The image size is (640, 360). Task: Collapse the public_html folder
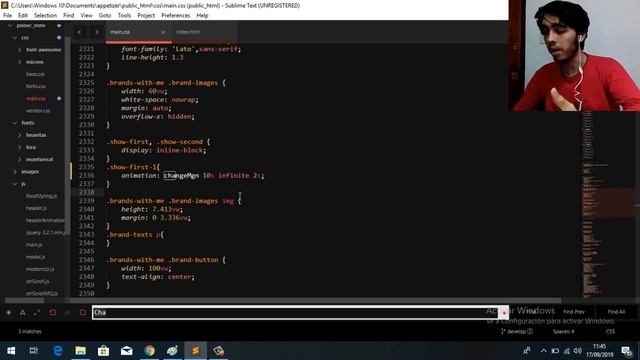tap(10, 26)
